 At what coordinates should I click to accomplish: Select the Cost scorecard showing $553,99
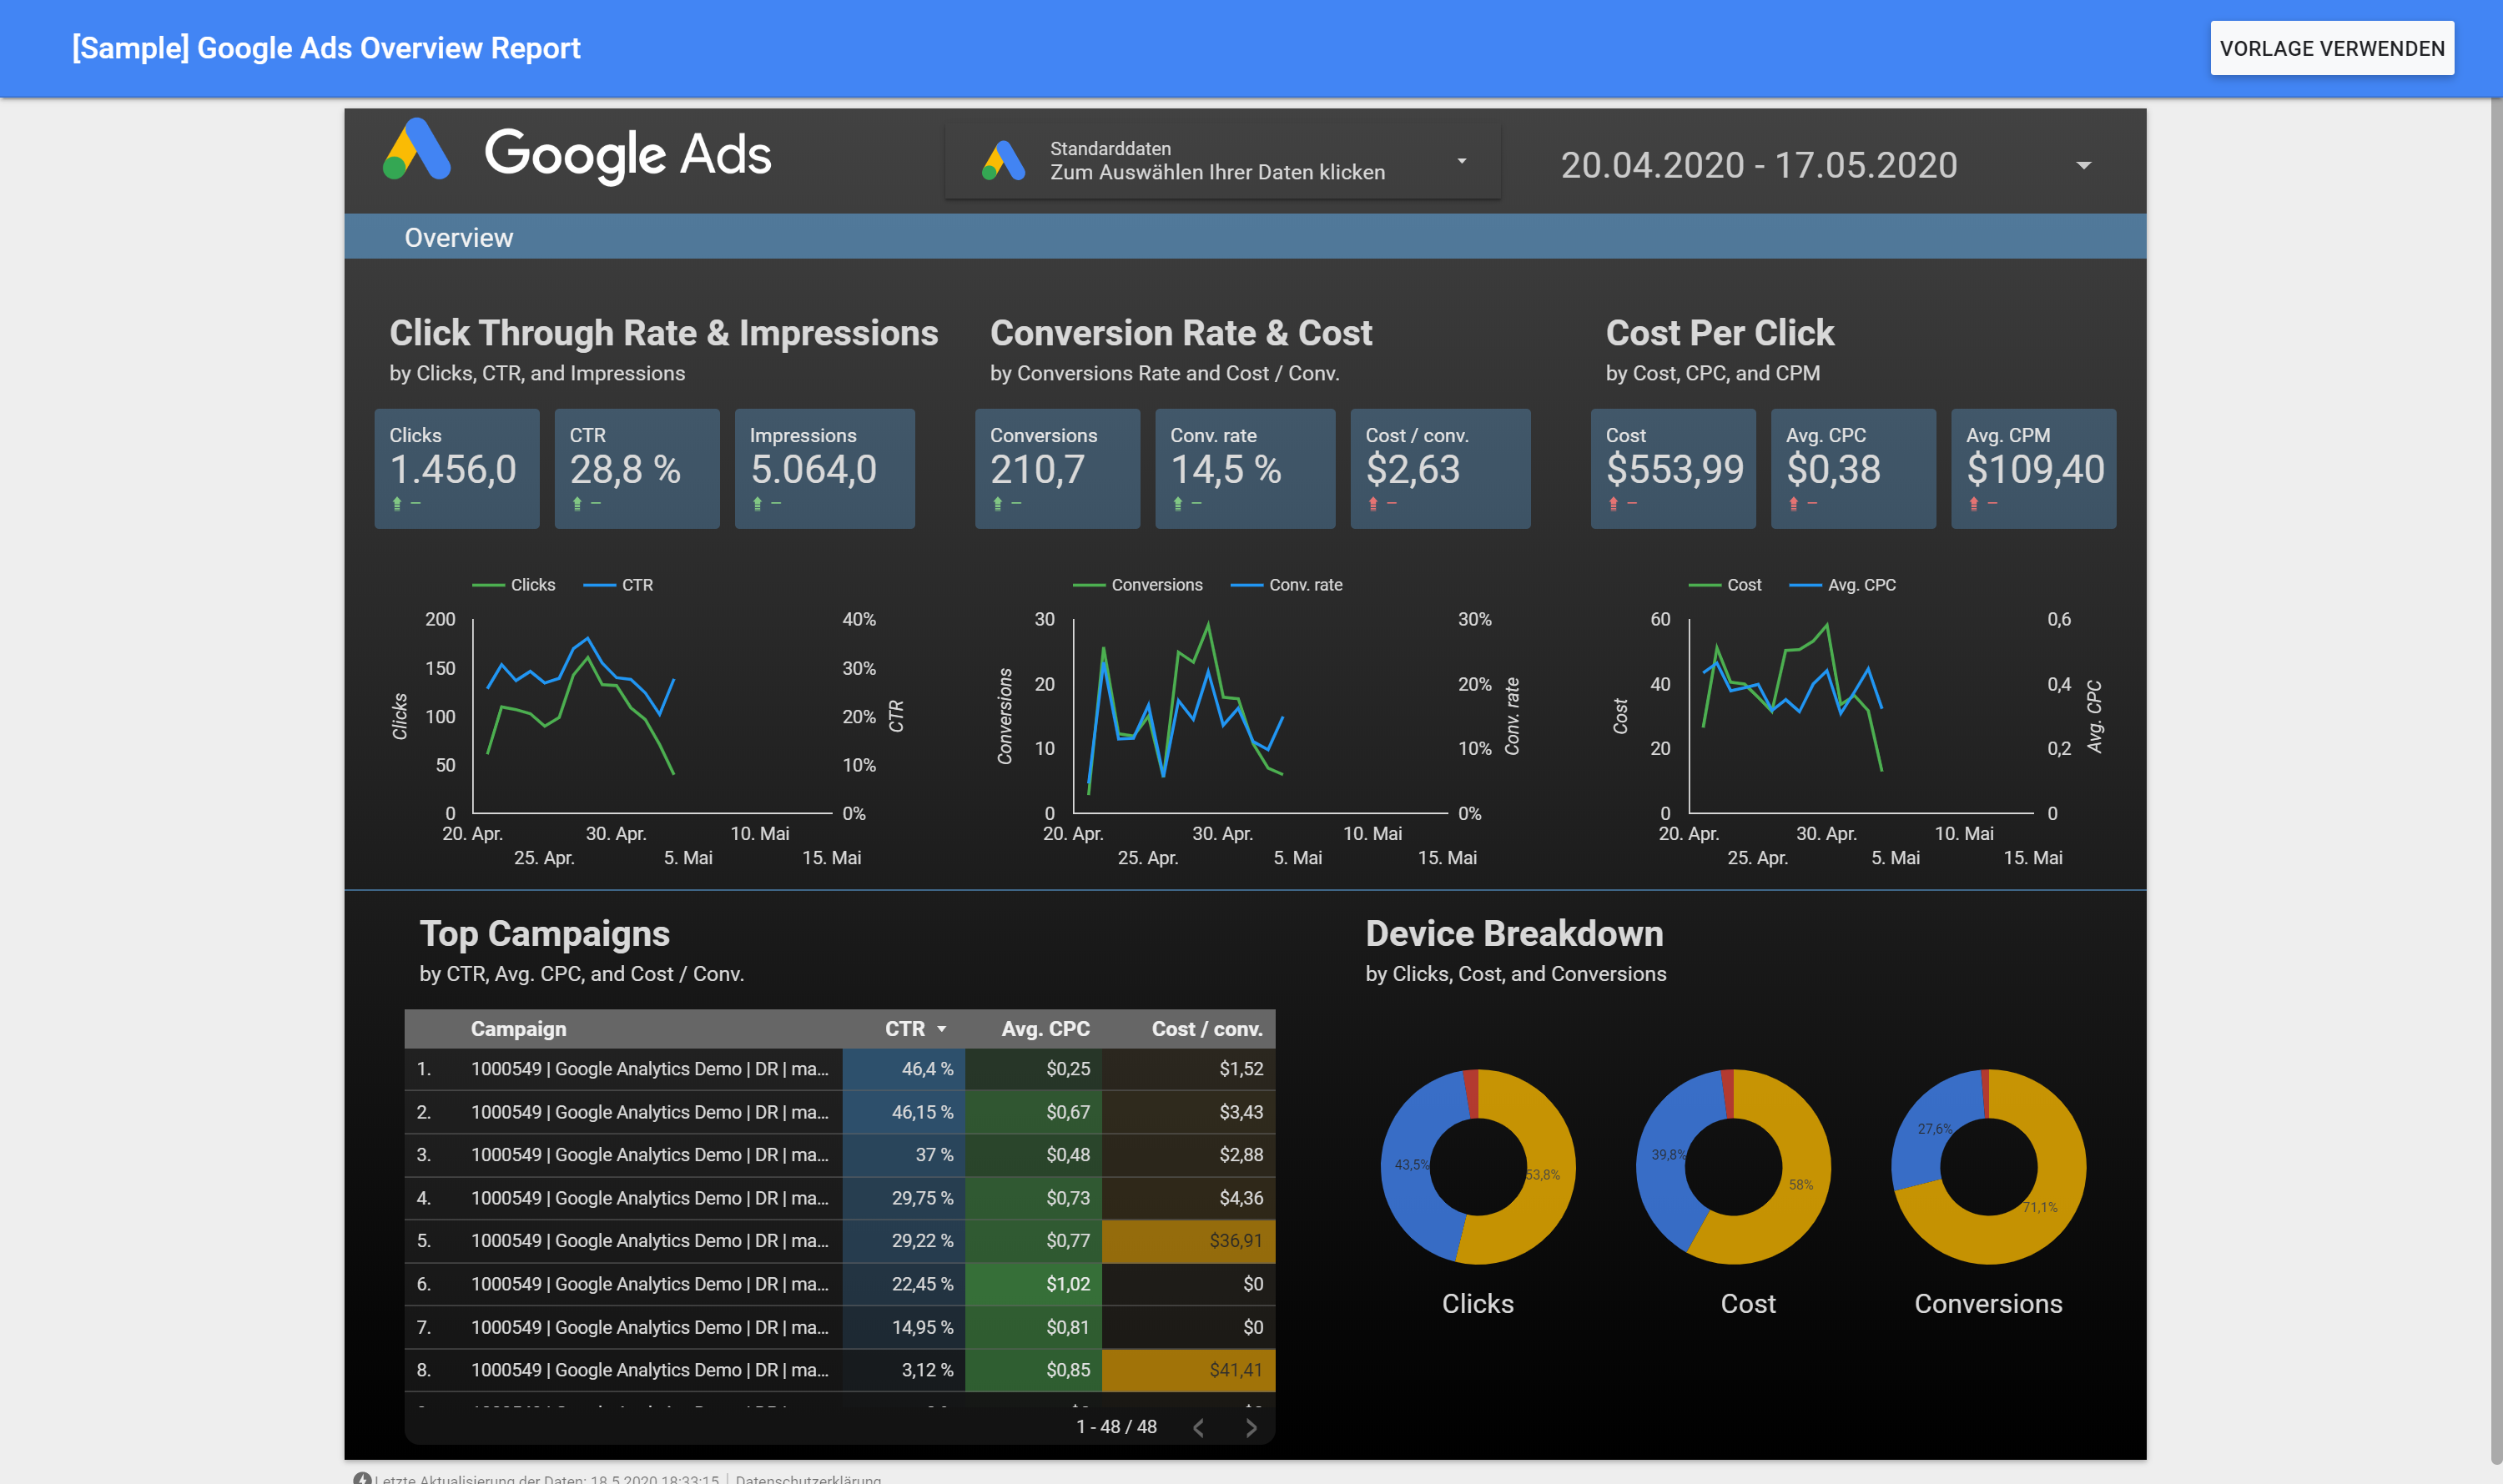1673,468
